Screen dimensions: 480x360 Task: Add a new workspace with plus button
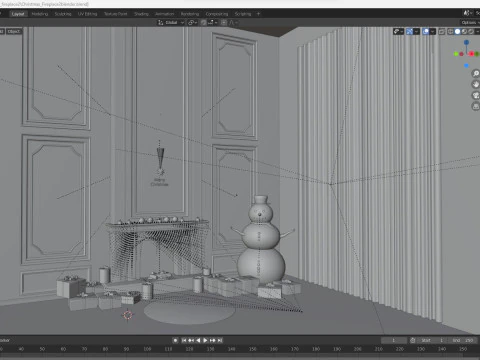(x=258, y=14)
